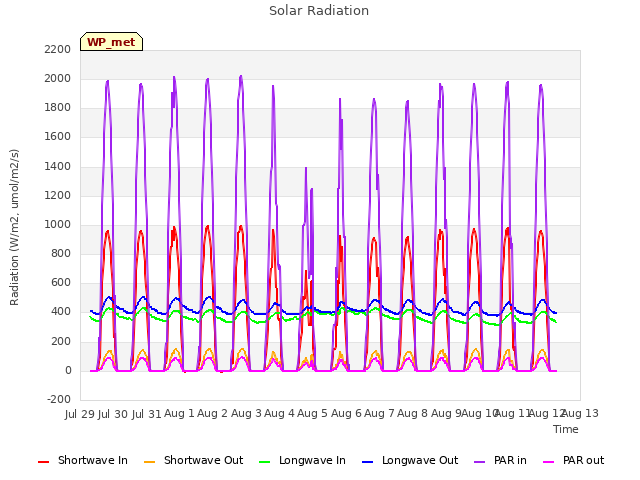Click the Aug 3 x-axis label

(x=246, y=413)
